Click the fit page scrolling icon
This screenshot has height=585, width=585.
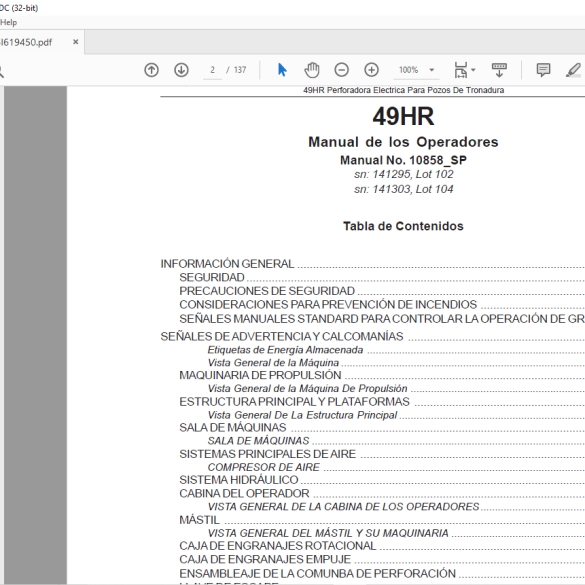[461, 70]
